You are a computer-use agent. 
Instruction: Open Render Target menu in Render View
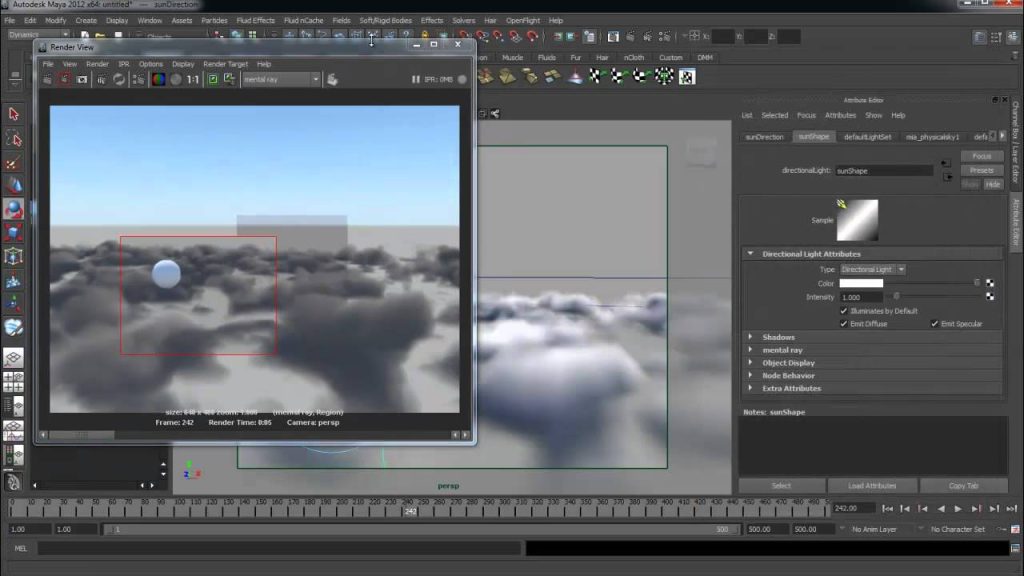tap(225, 64)
